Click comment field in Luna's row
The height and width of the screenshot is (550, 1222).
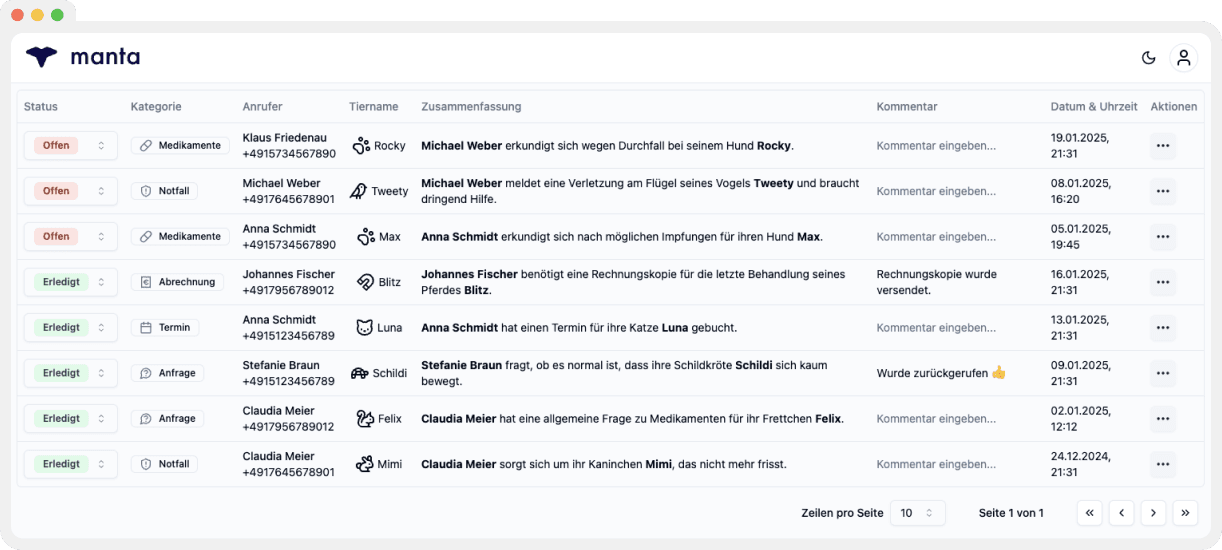[x=936, y=328]
